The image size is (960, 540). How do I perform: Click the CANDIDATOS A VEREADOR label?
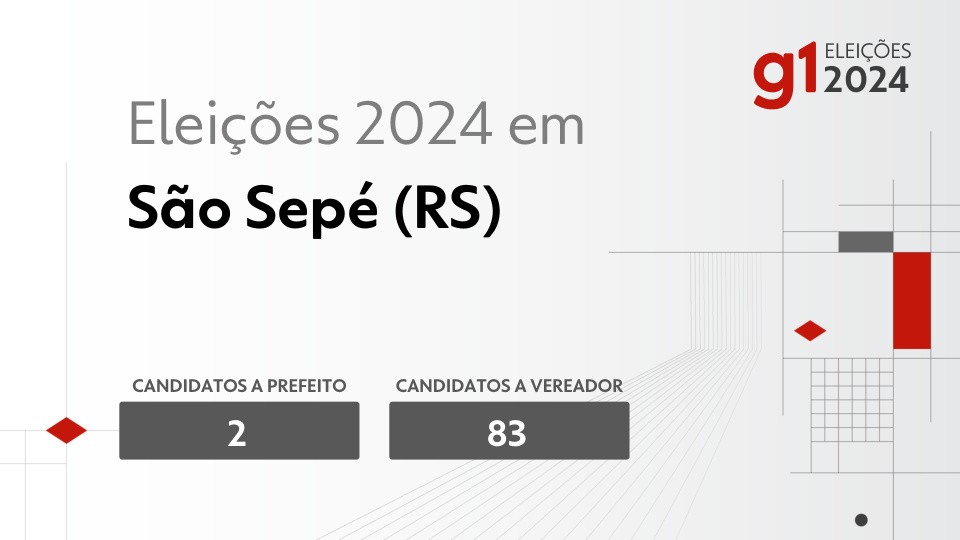(509, 385)
